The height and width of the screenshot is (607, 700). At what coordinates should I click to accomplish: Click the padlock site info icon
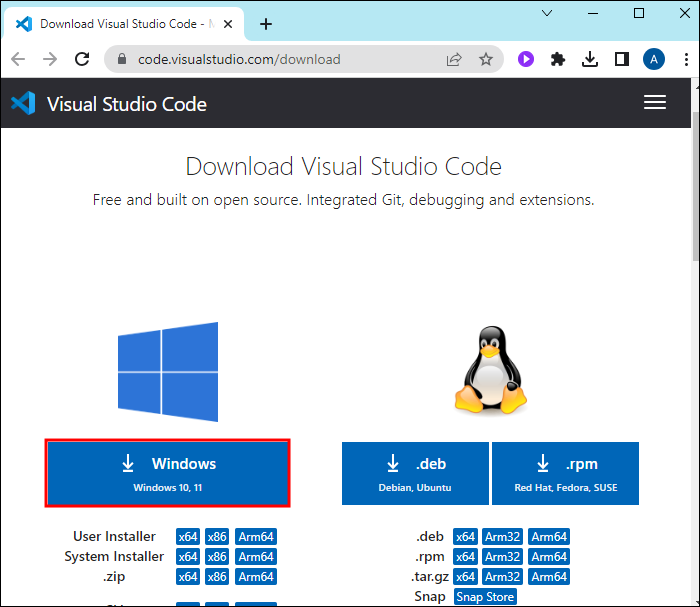[122, 59]
